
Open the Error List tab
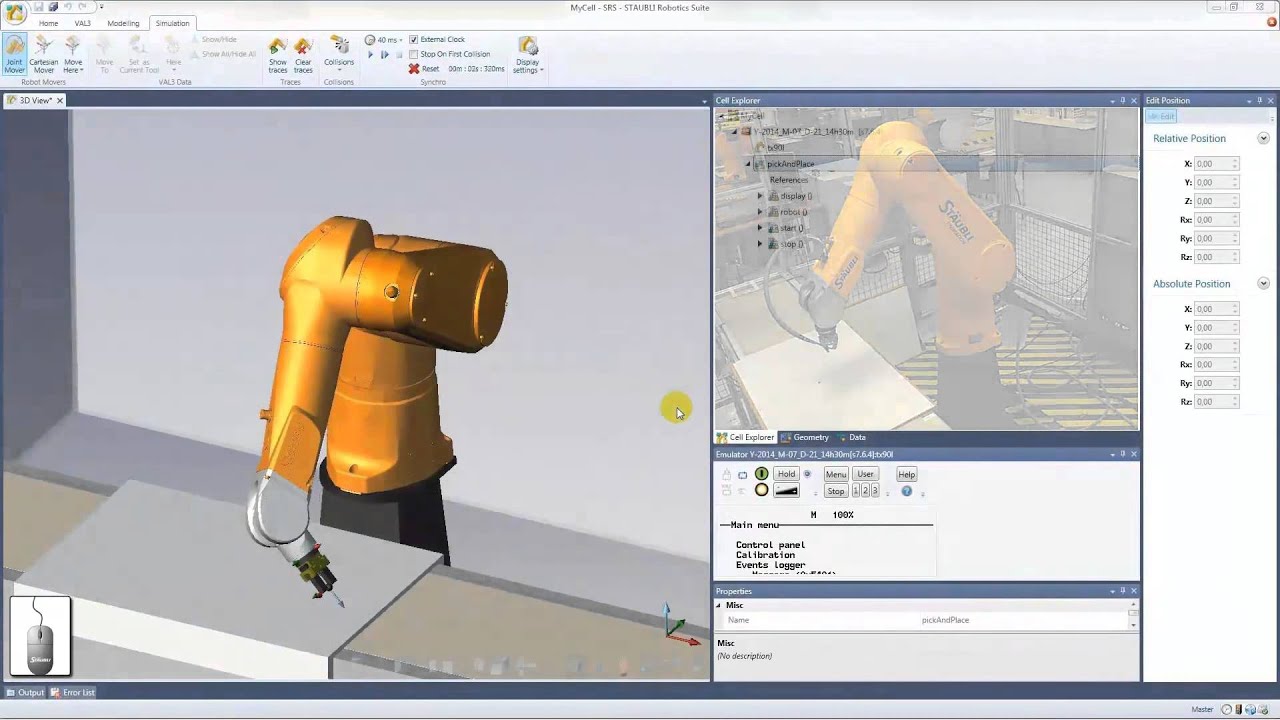pyautogui.click(x=73, y=692)
